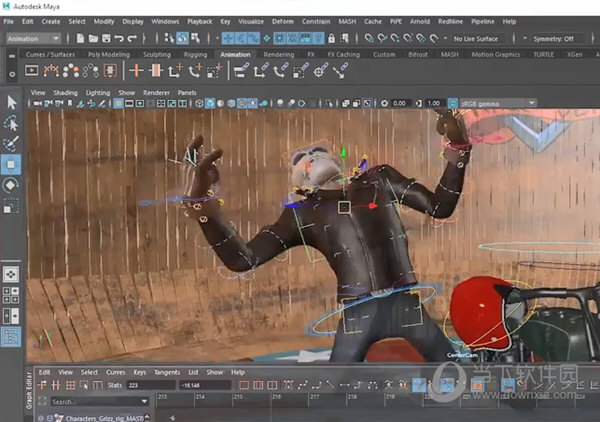The width and height of the screenshot is (600, 422).
Task: Activate the Move tool in toolbox
Action: [11, 165]
